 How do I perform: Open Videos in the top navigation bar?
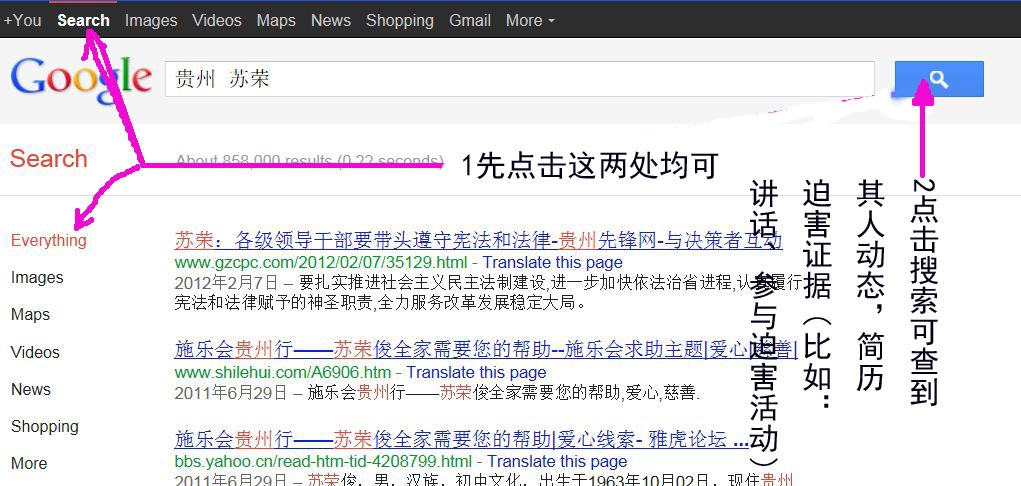[x=217, y=20]
